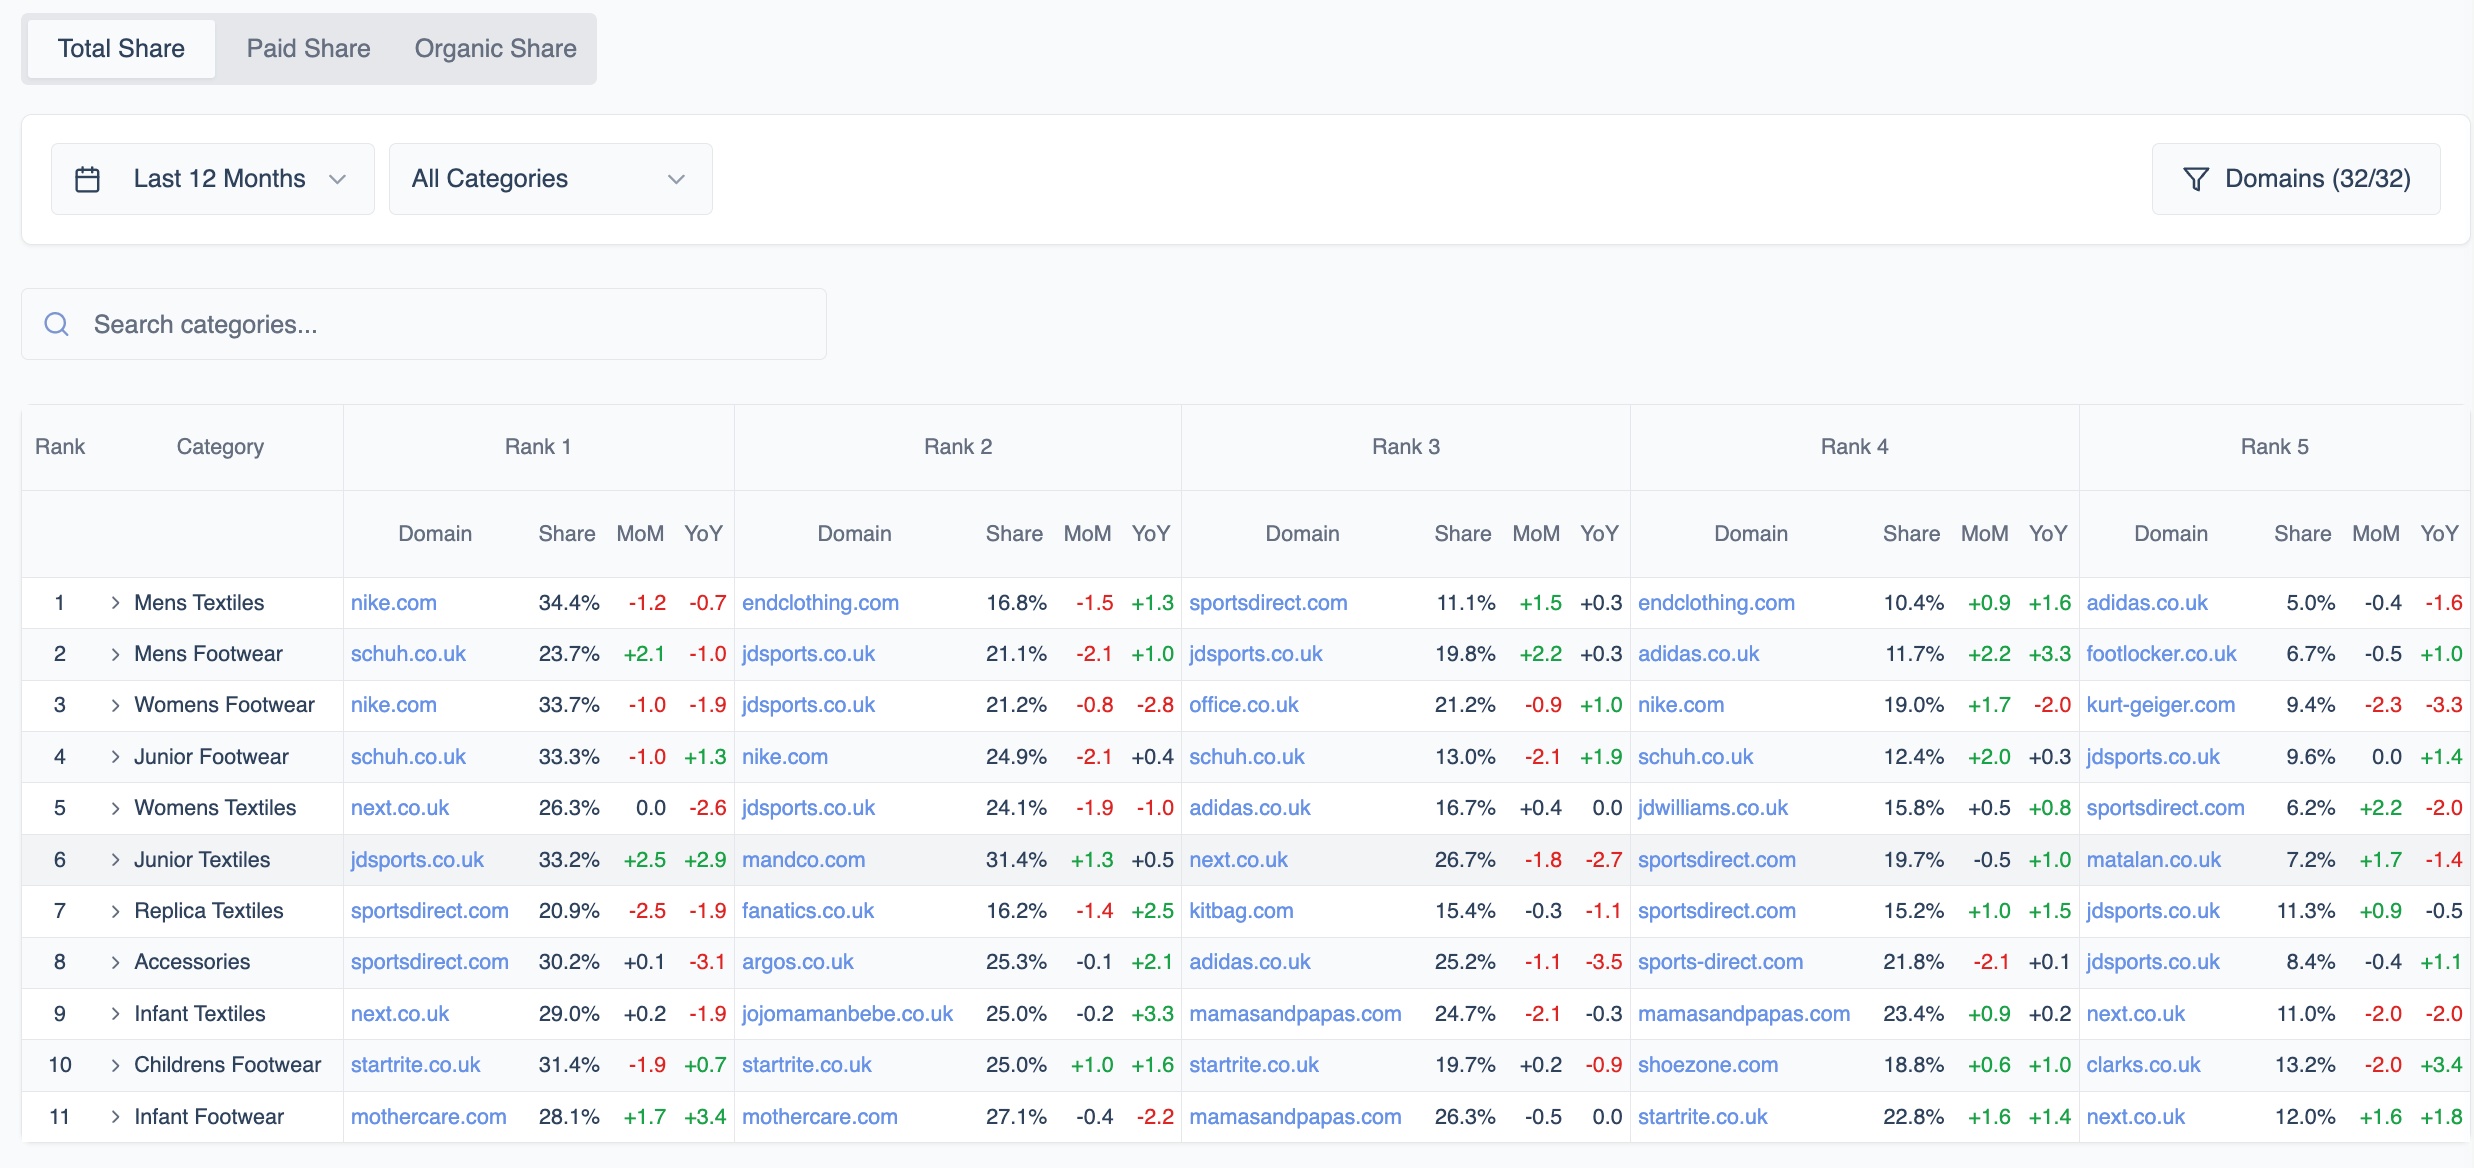Expand the Infant Footwear category row
Image resolution: width=2474 pixels, height=1168 pixels.
point(114,1116)
